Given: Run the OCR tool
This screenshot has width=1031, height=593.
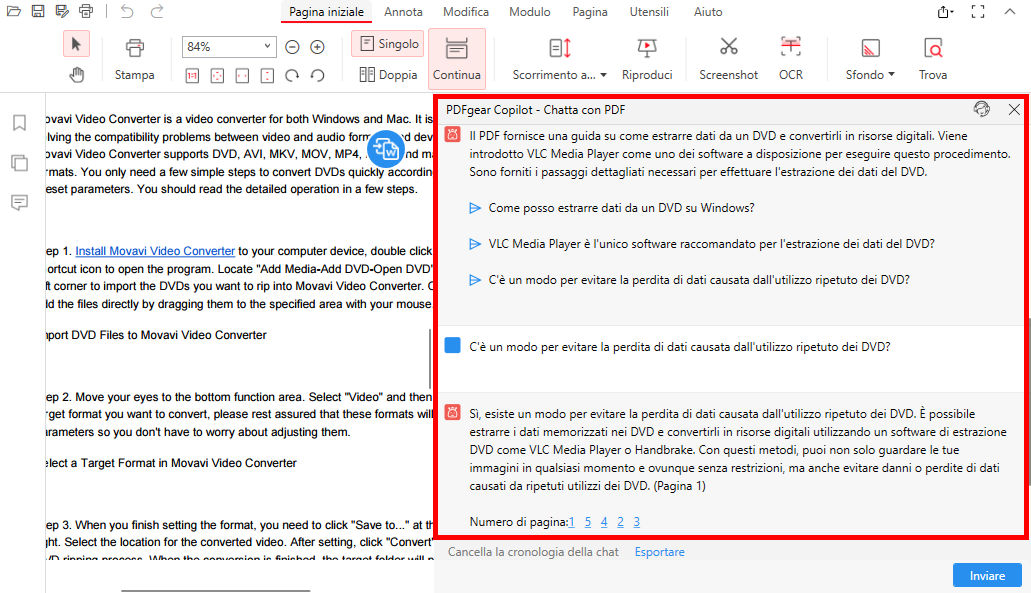Looking at the screenshot, I should tap(790, 59).
